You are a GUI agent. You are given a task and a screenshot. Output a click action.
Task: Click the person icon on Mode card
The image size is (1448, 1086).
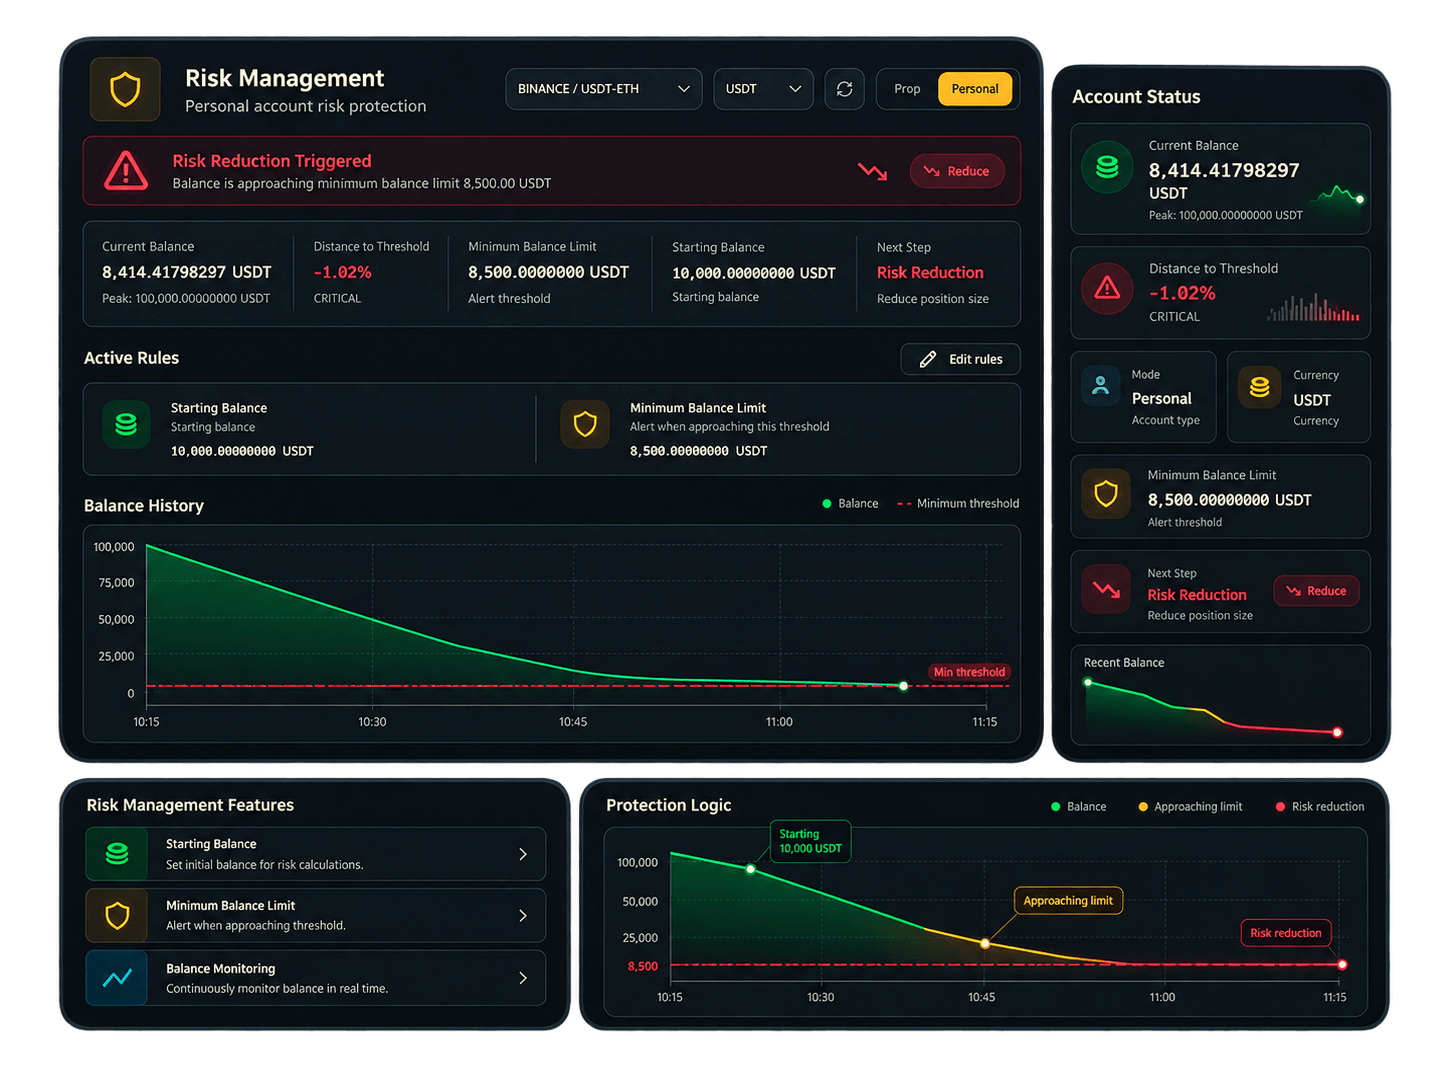(x=1101, y=386)
